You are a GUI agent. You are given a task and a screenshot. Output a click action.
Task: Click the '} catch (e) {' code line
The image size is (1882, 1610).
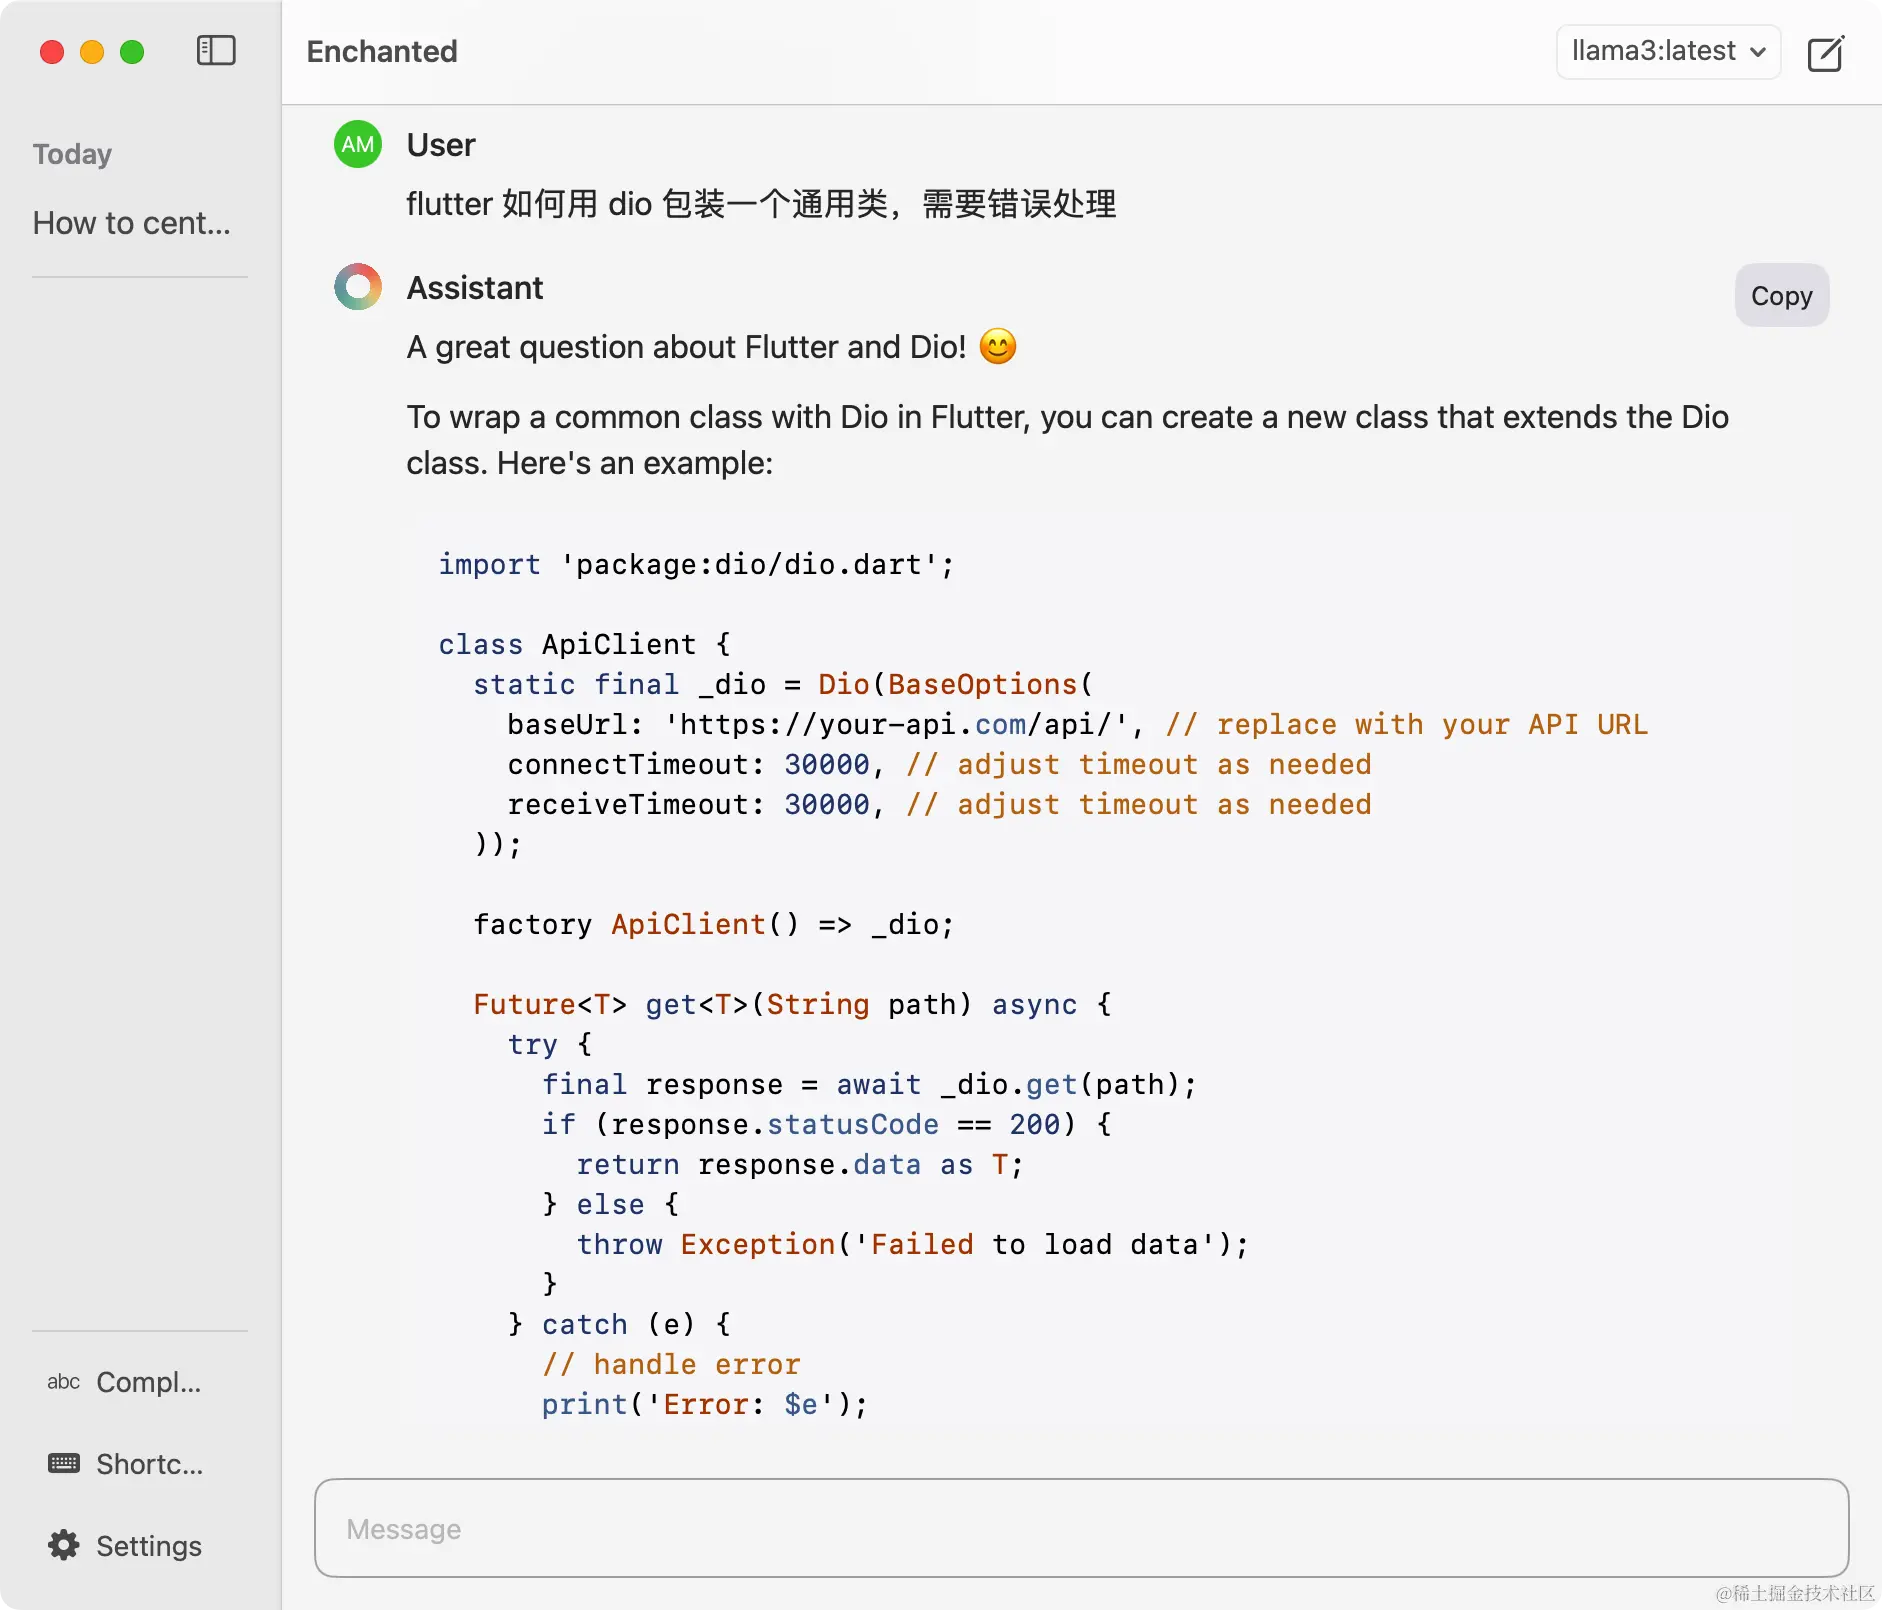[620, 1325]
